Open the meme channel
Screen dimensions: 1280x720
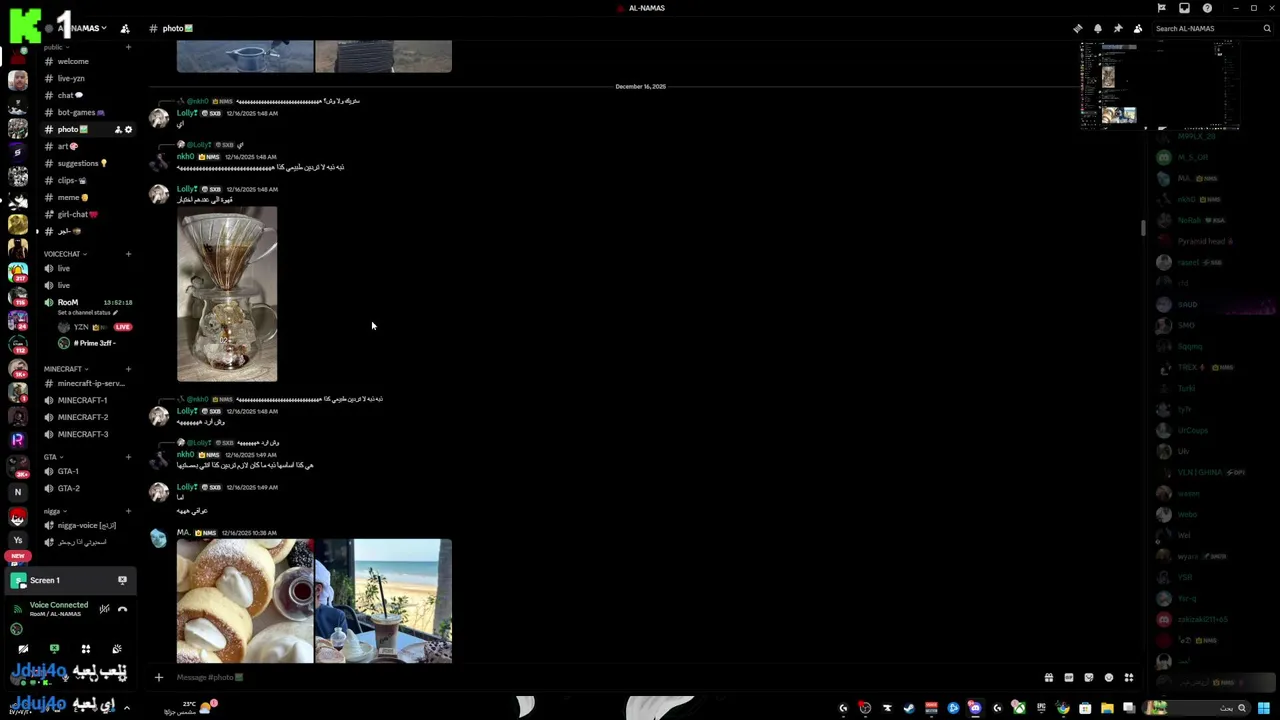(86, 197)
